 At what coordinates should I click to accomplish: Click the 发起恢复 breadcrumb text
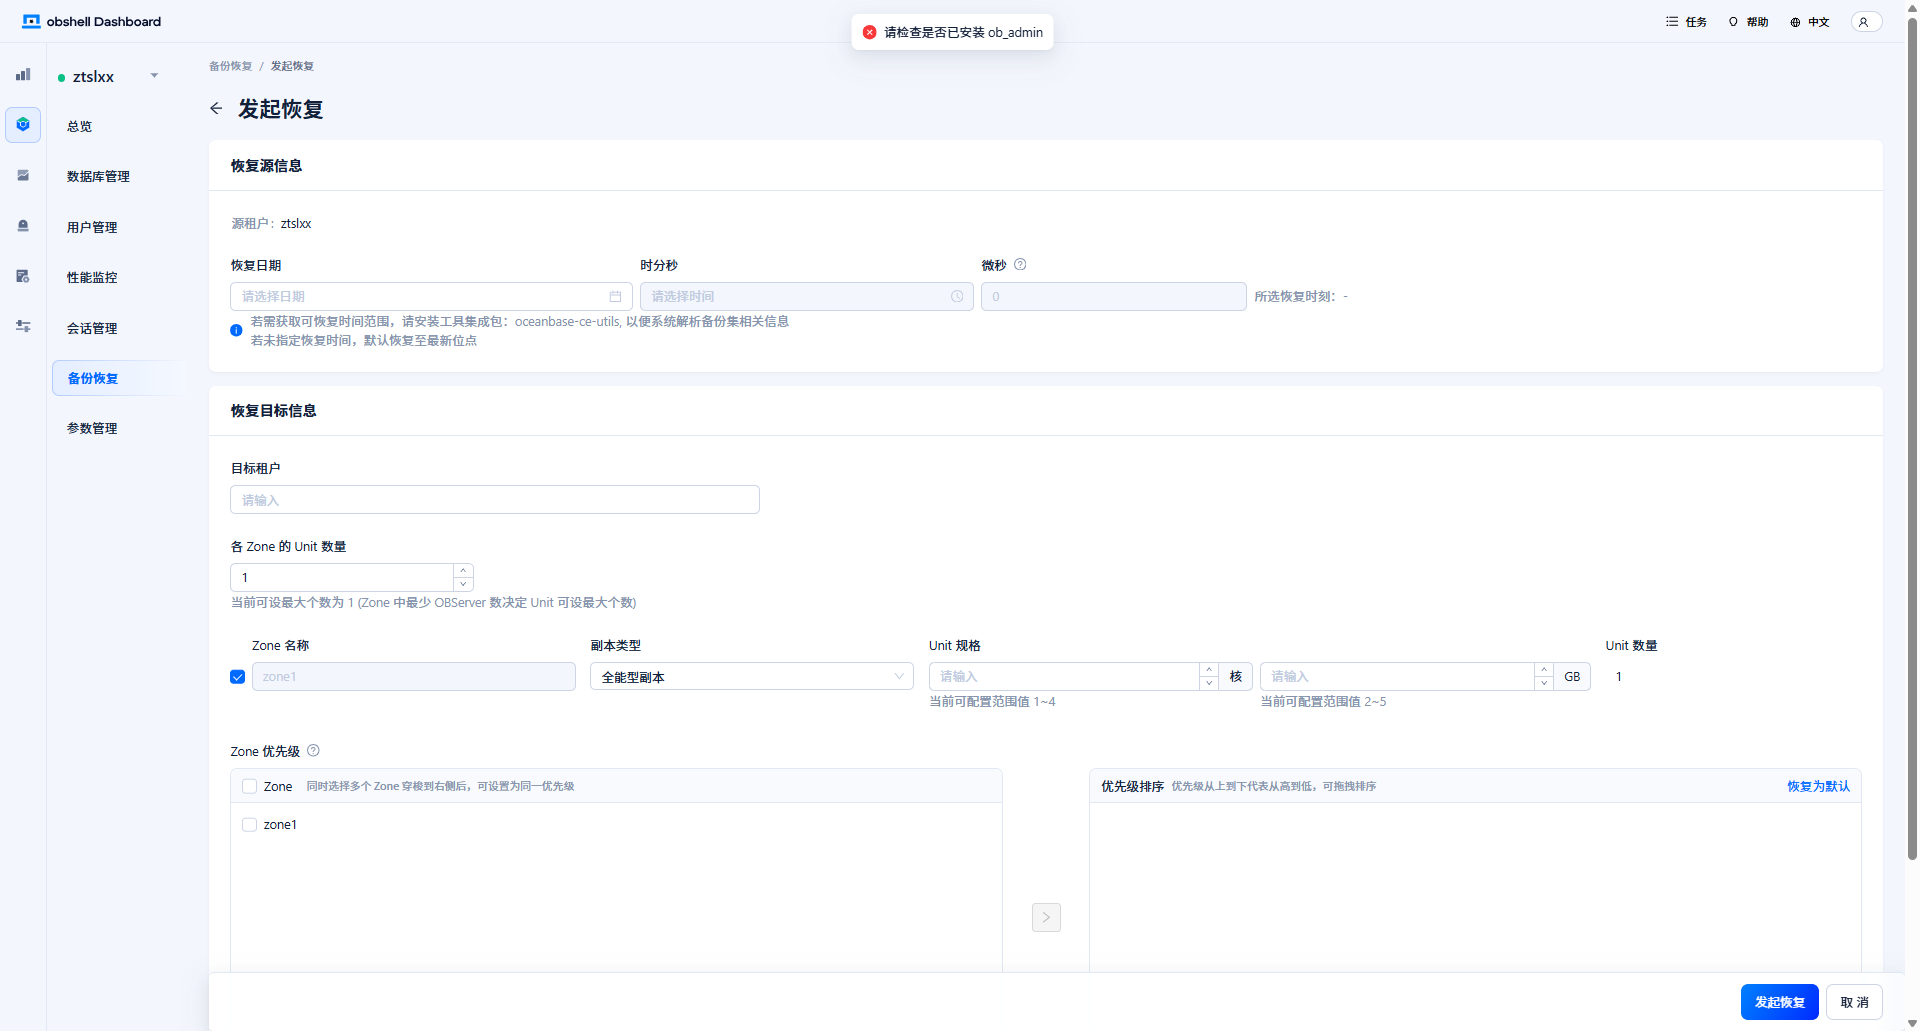[292, 66]
